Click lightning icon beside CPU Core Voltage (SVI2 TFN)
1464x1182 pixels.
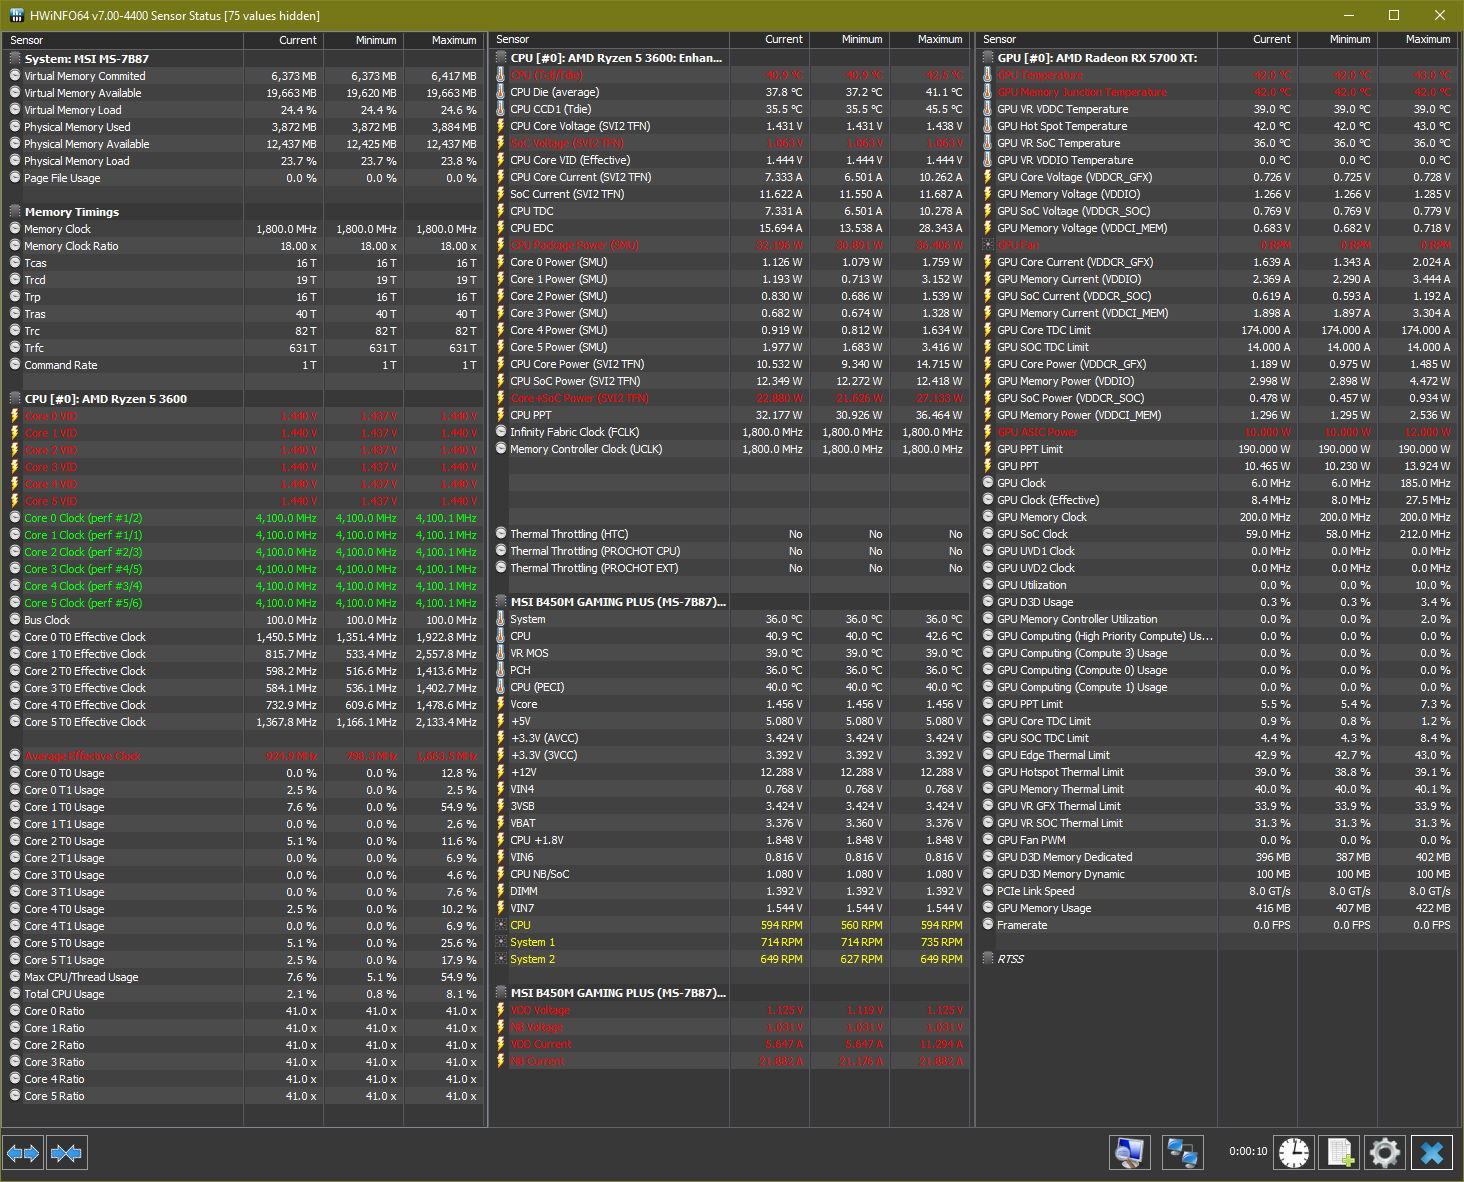point(501,126)
